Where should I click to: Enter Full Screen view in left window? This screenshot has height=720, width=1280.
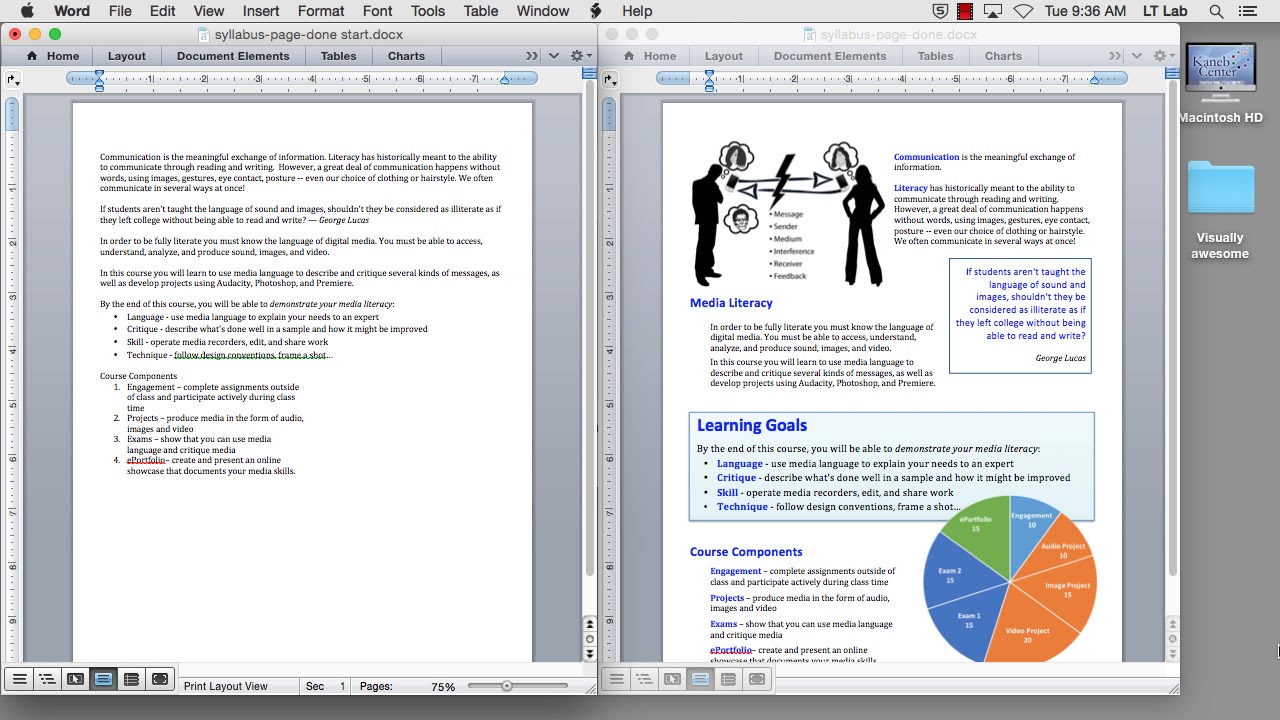point(160,679)
